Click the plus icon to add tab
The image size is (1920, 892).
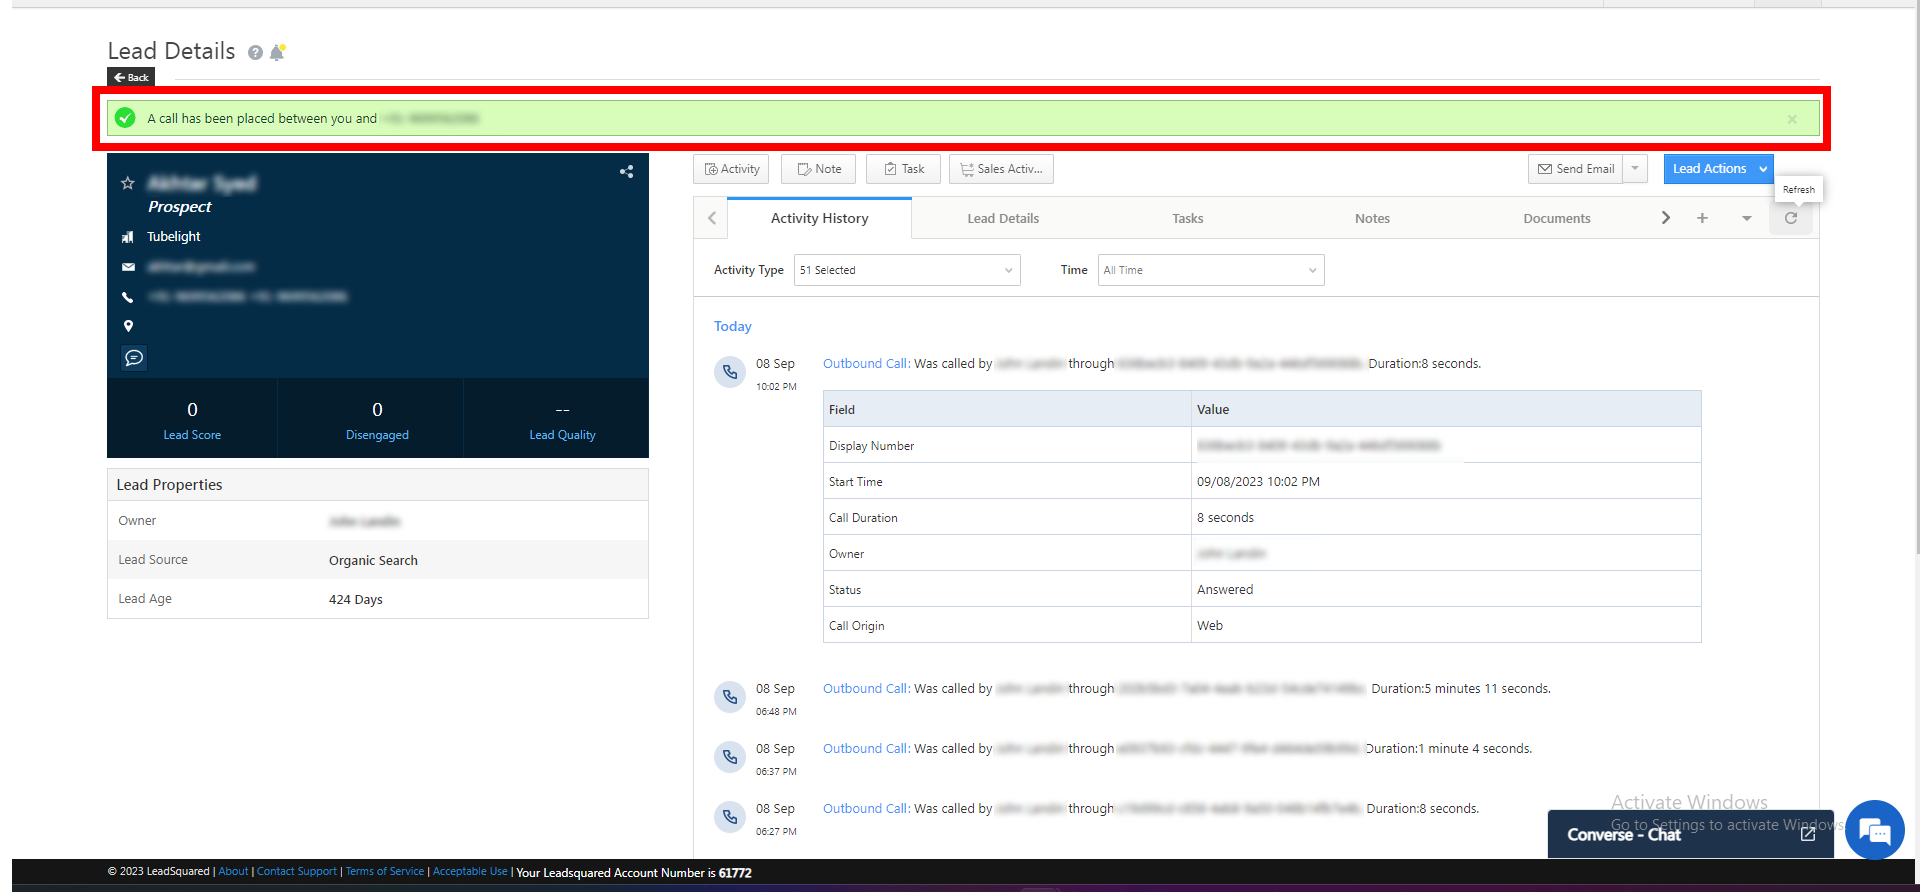1702,218
